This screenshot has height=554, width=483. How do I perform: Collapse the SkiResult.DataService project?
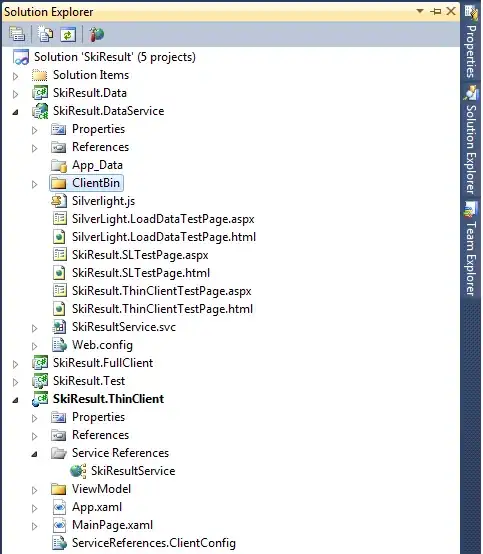point(15,112)
